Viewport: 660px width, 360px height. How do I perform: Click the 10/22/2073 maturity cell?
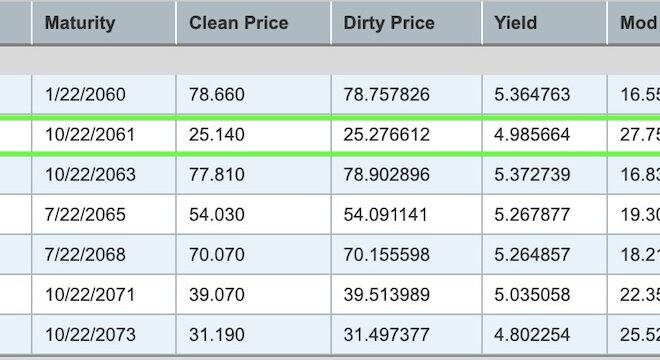(104, 335)
